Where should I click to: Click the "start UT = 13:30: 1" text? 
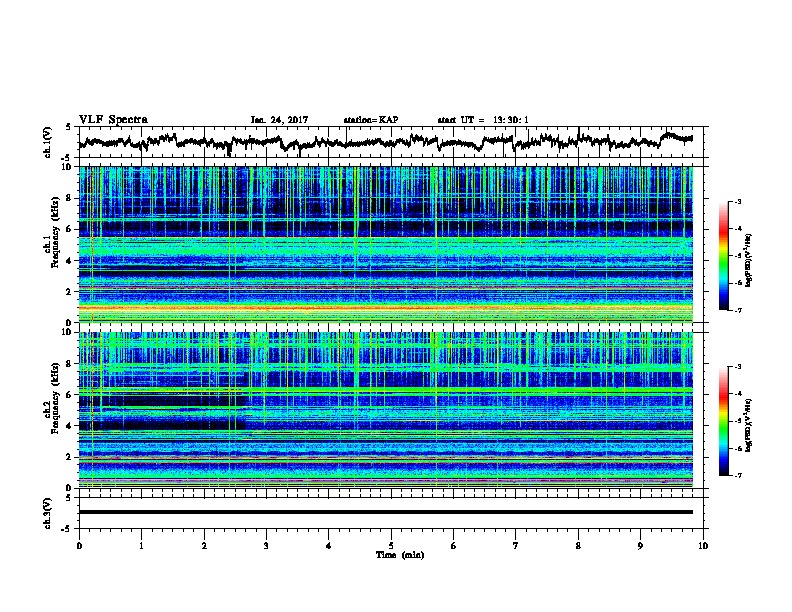point(483,120)
